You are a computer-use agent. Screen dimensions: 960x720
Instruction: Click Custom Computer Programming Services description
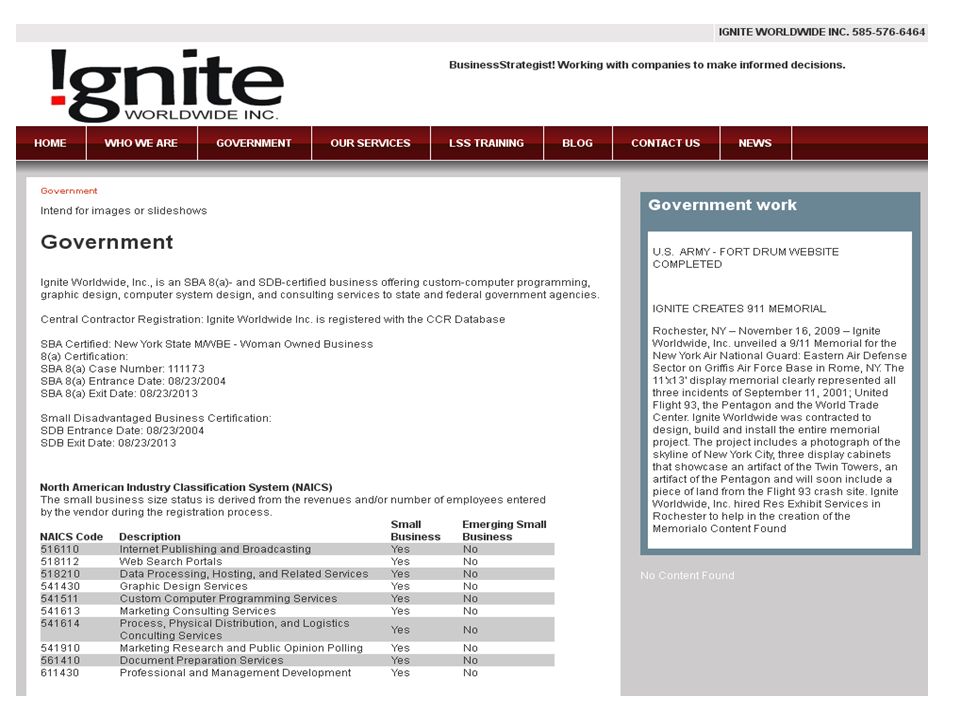[228, 598]
